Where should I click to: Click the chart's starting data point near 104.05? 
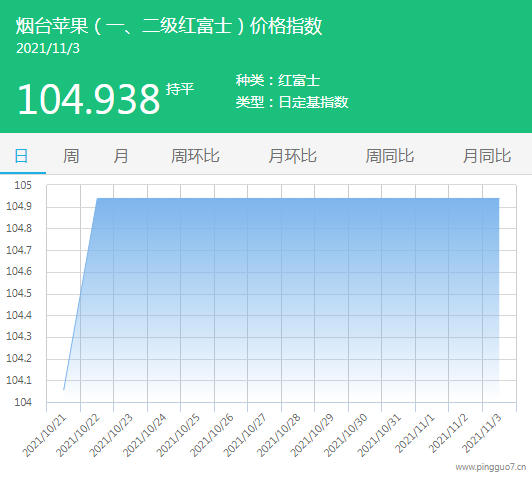(x=64, y=390)
